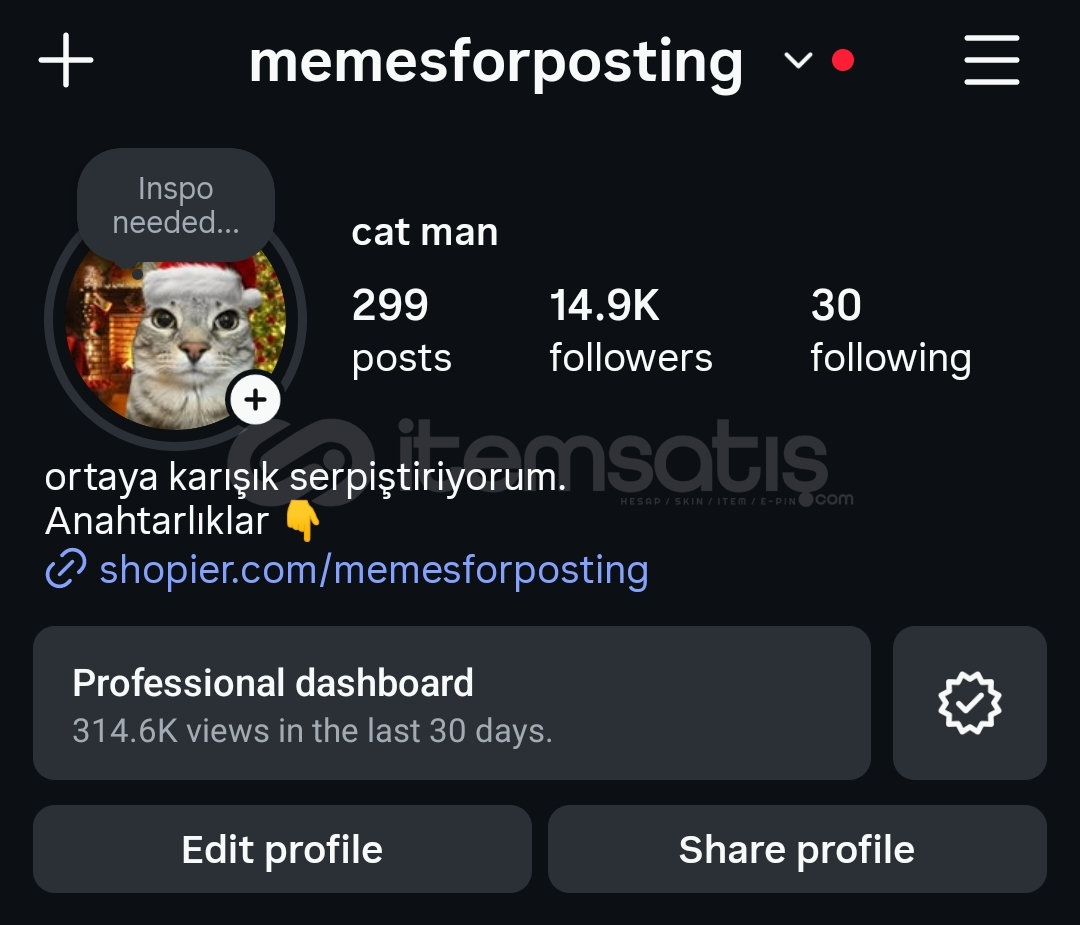
Task: Tap the plus create icon
Action: [65, 61]
